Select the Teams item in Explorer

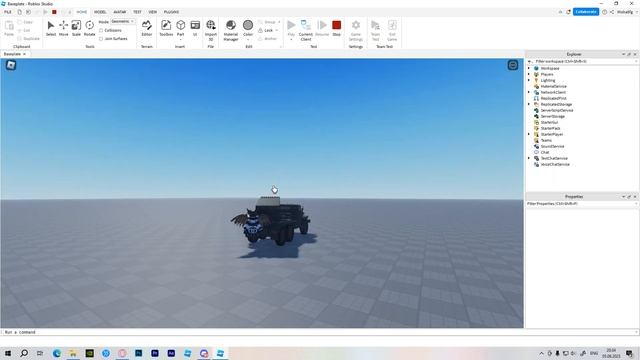click(546, 140)
